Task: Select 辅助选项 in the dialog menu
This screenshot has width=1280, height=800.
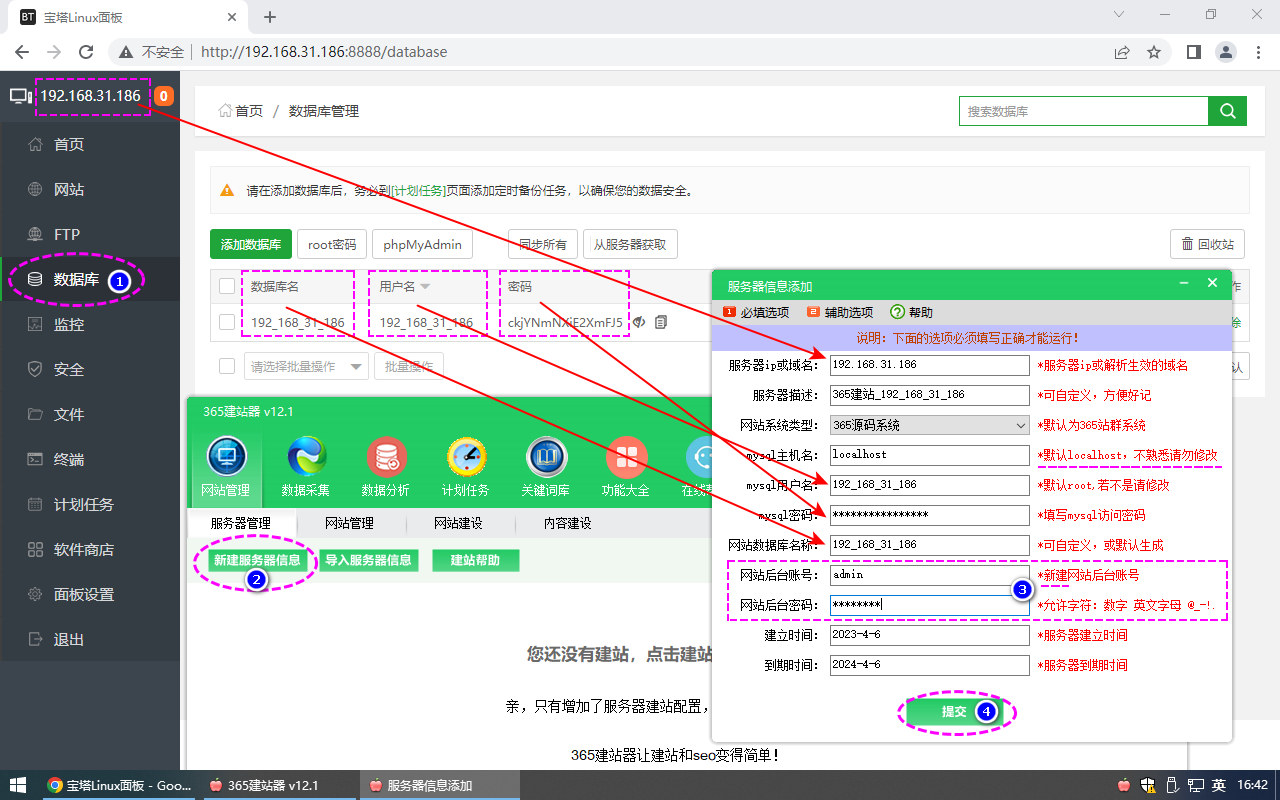Action: tap(840, 312)
